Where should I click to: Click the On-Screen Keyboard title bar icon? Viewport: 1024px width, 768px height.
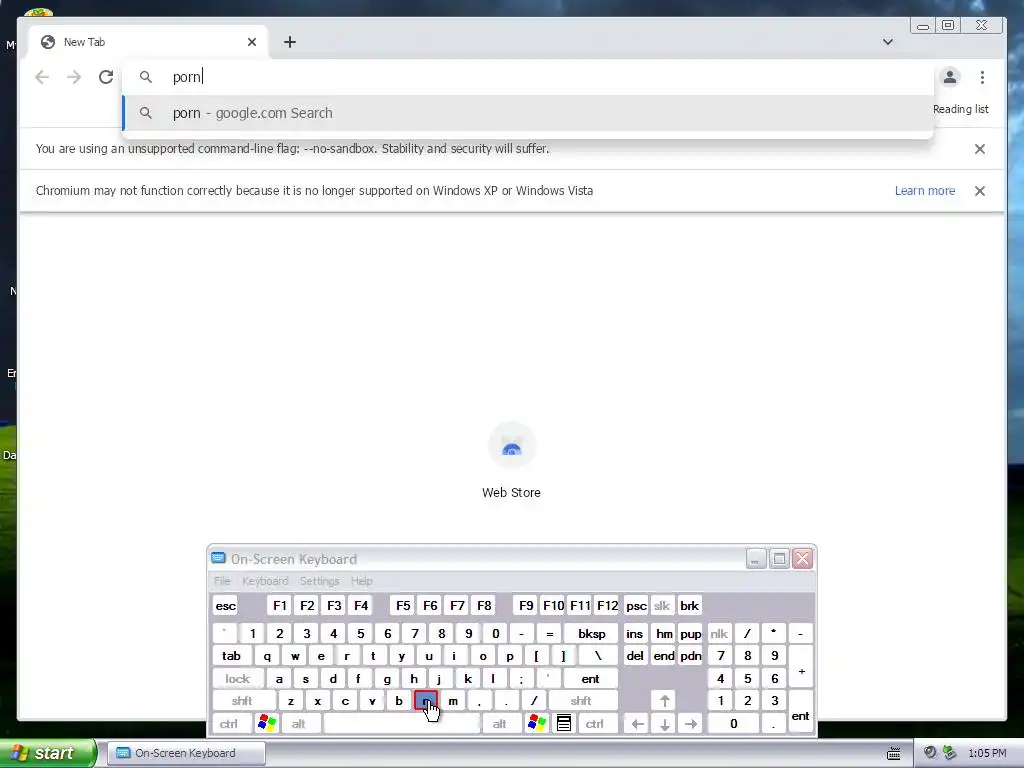219,558
